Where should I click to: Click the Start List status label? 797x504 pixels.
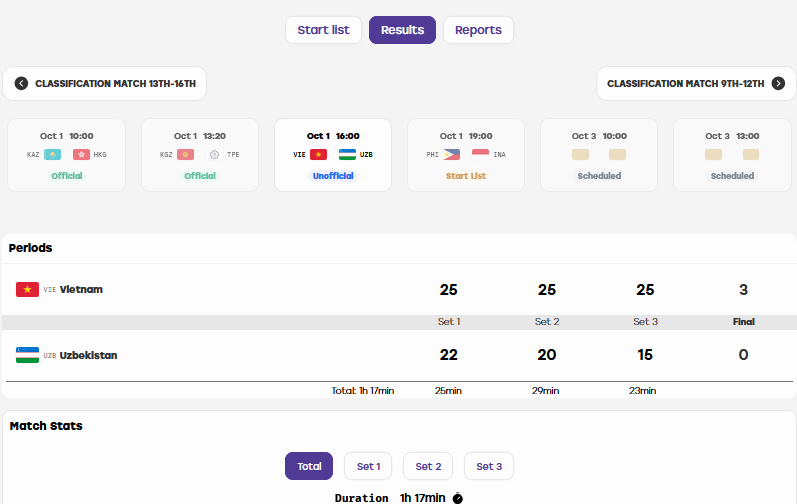(466, 176)
